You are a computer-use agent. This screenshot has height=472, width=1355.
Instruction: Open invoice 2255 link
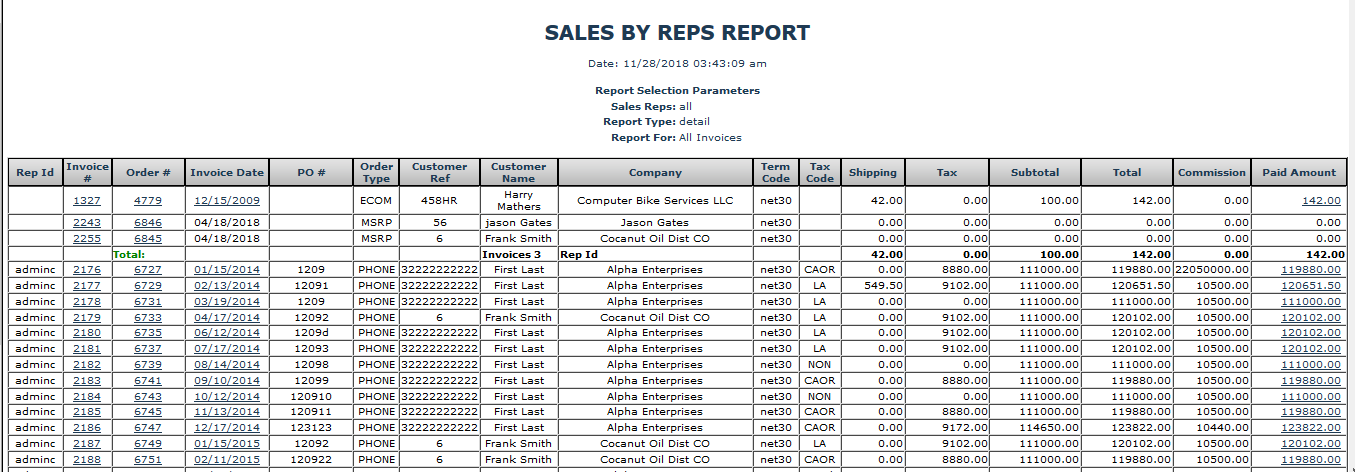(x=87, y=239)
